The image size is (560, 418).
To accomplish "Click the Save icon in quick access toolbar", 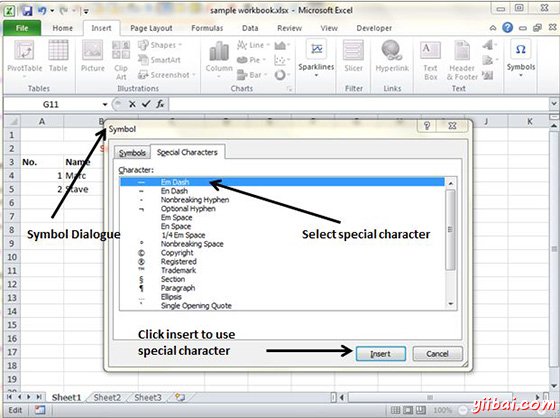I will 28,11.
